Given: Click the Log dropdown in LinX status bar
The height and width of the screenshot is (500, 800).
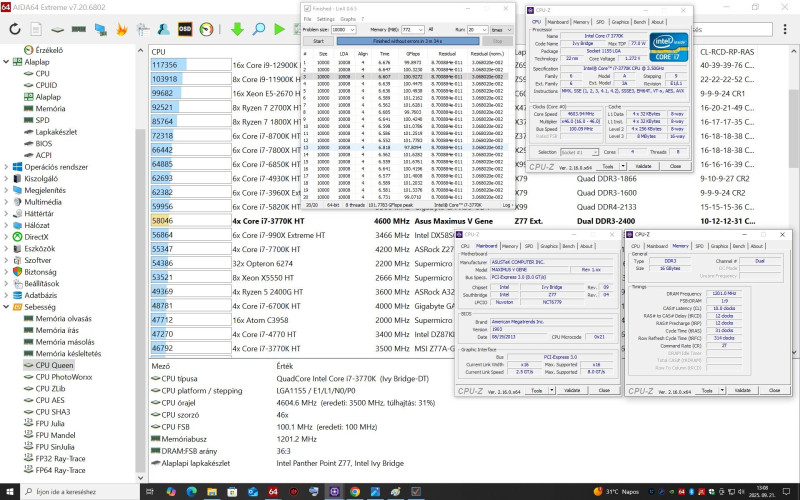Looking at the screenshot, I should click(x=507, y=205).
